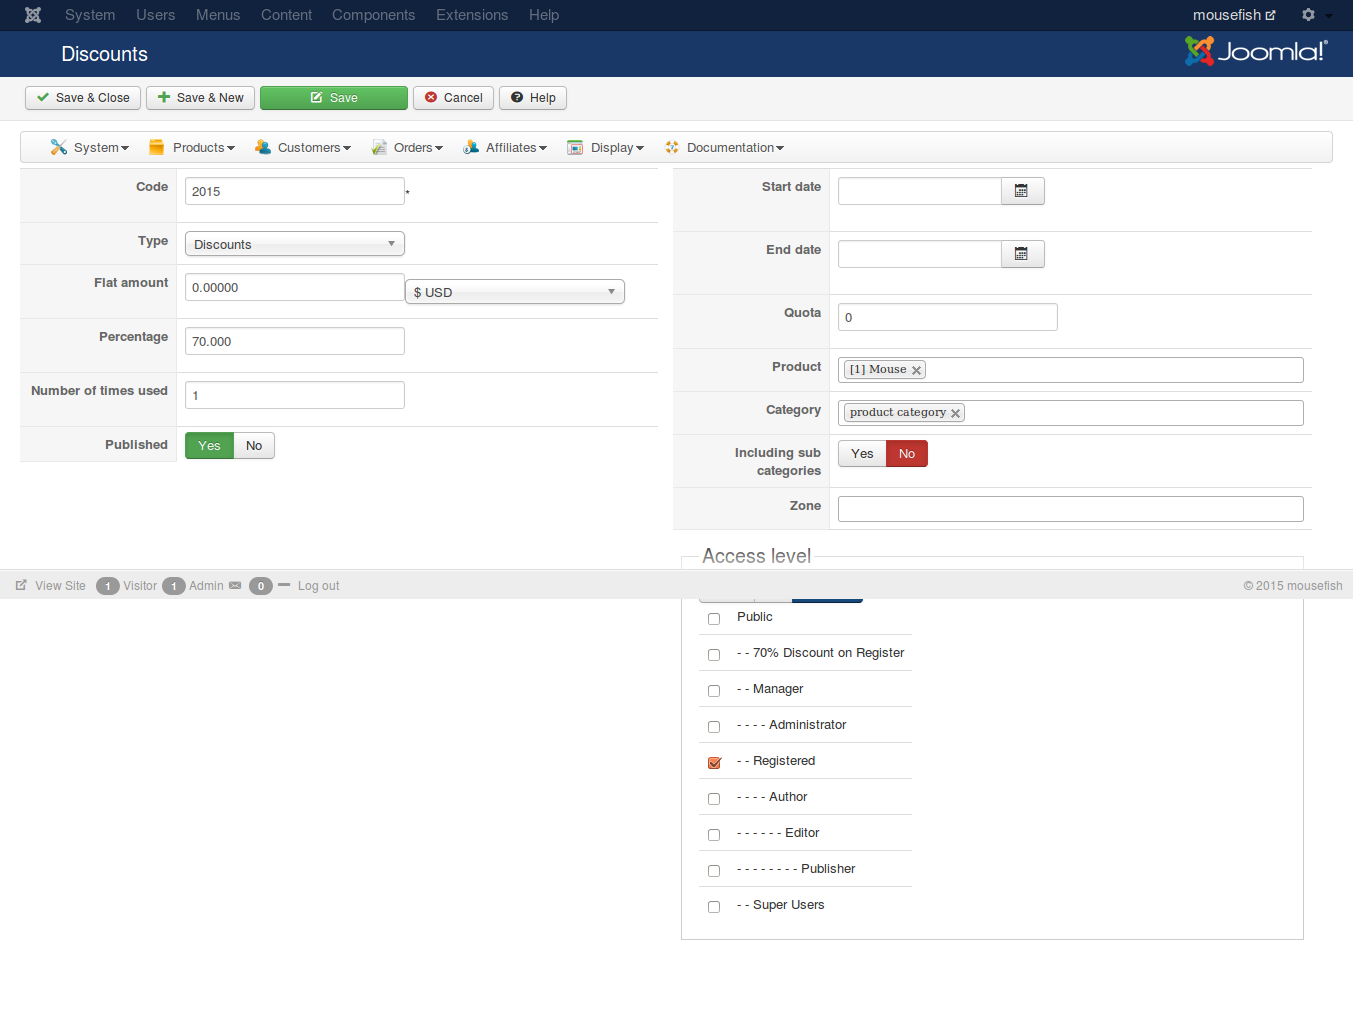Image resolution: width=1353 pixels, height=1016 pixels.
Task: Tick the Publisher access checkbox
Action: (714, 871)
